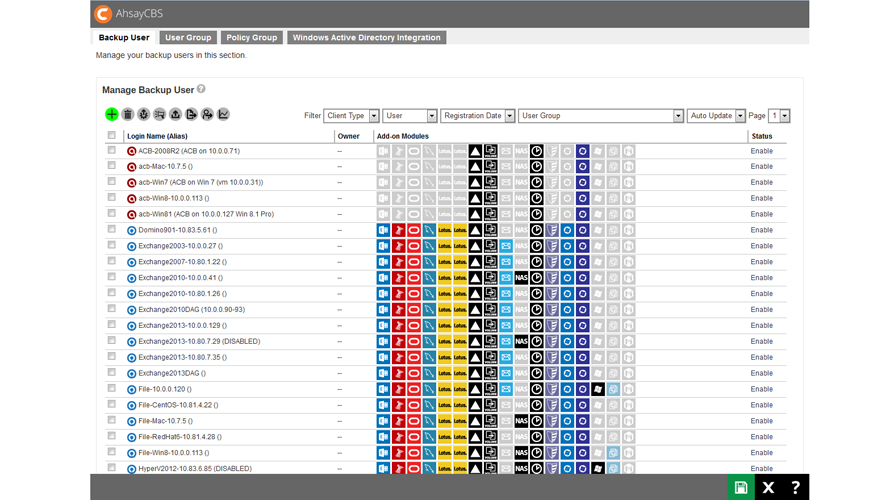Click the upload/export users toolbar icon

175,115
